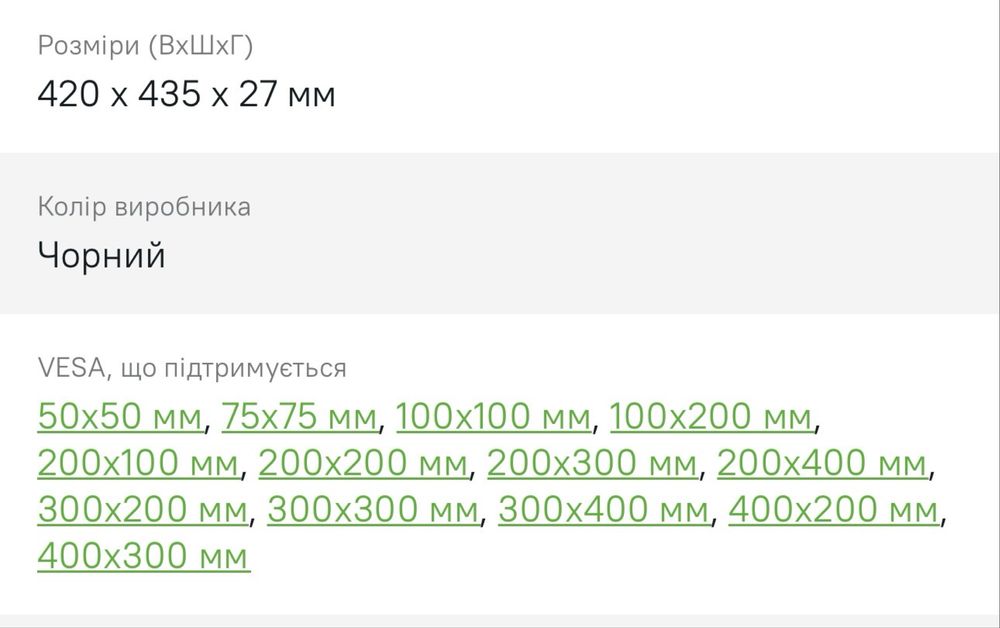Click the "Чорний" color value
This screenshot has width=1000, height=628.
(x=101, y=256)
